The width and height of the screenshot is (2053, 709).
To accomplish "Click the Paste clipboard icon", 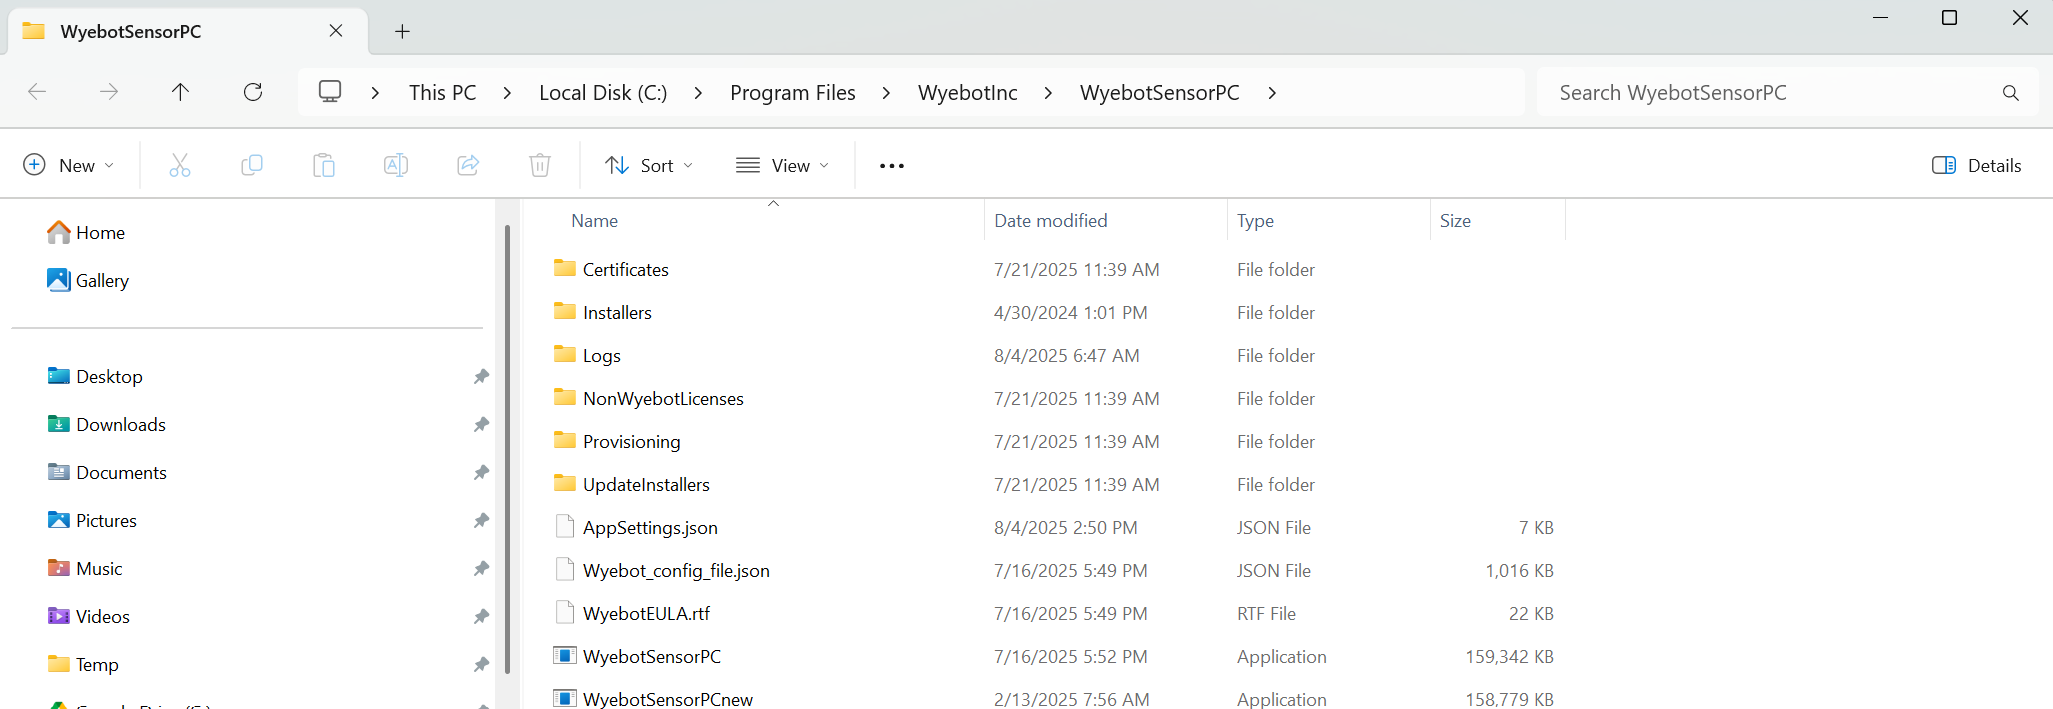I will click(324, 165).
